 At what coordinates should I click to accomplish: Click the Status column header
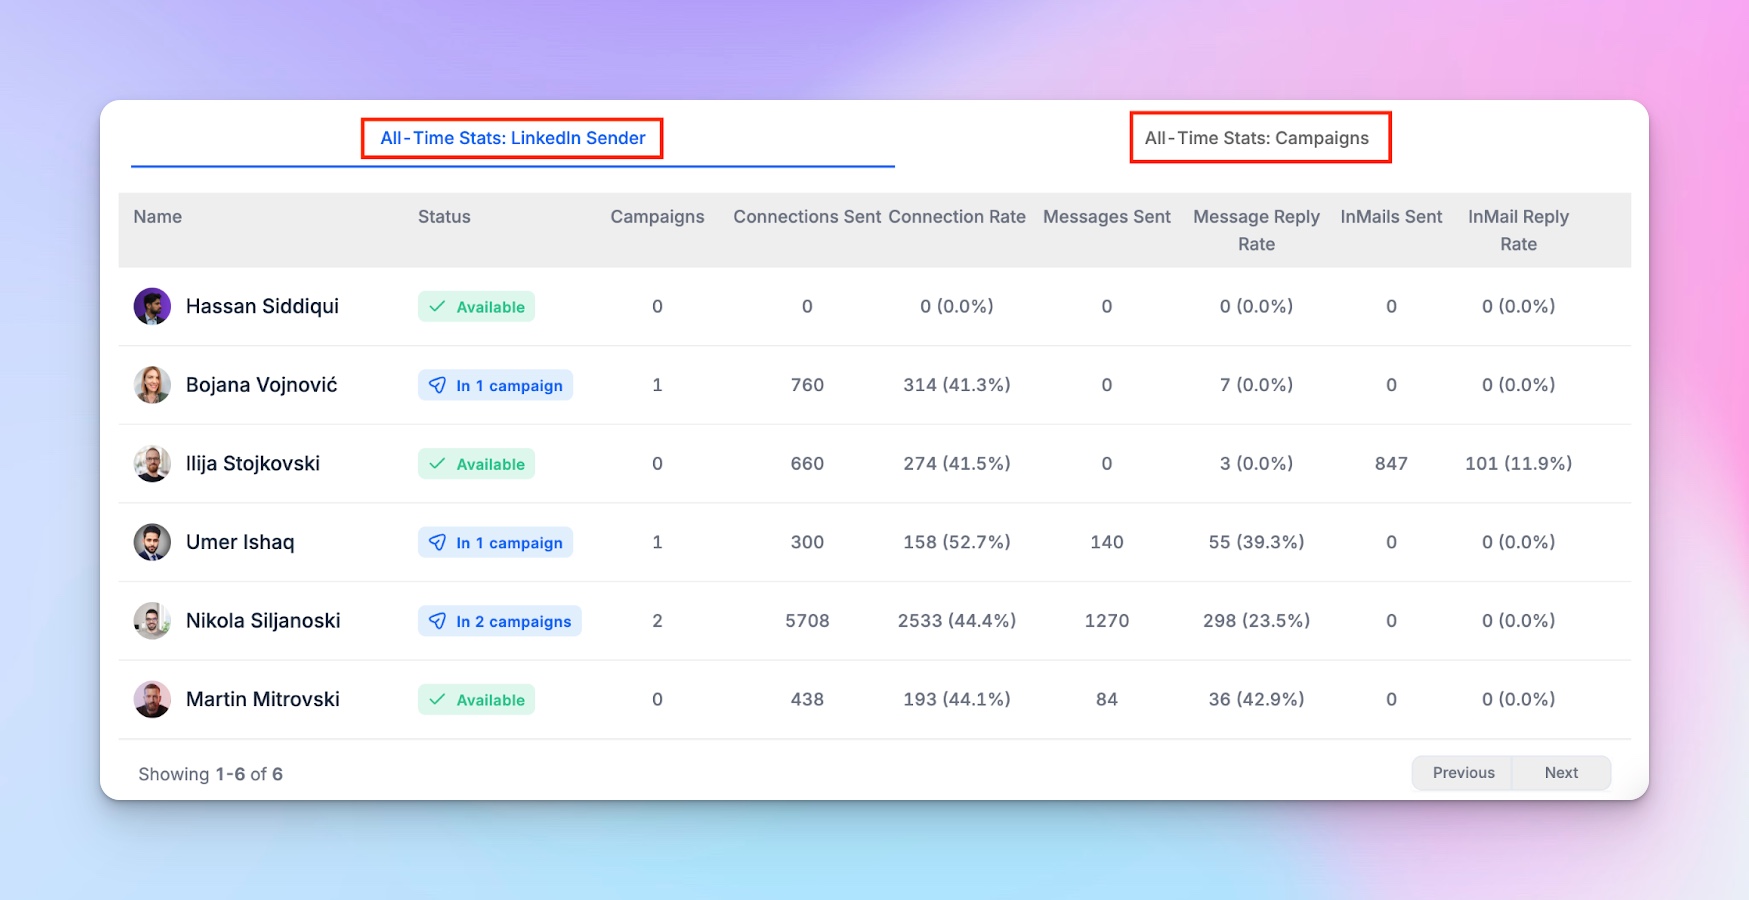click(x=444, y=217)
